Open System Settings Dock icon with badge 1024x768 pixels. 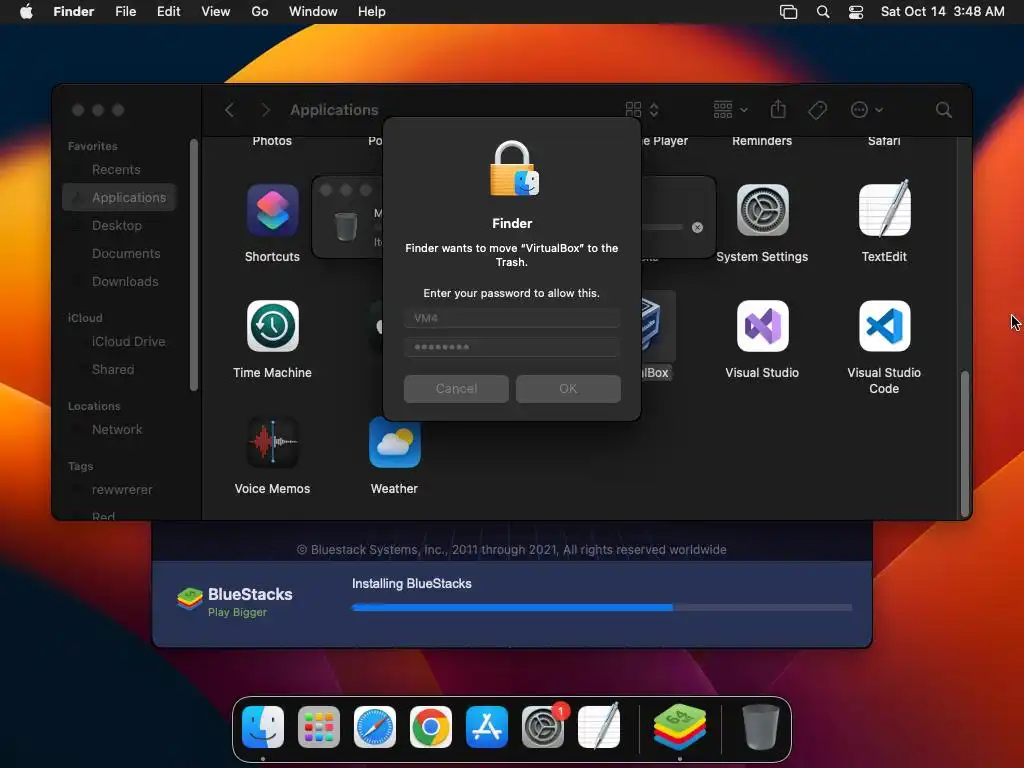[543, 727]
